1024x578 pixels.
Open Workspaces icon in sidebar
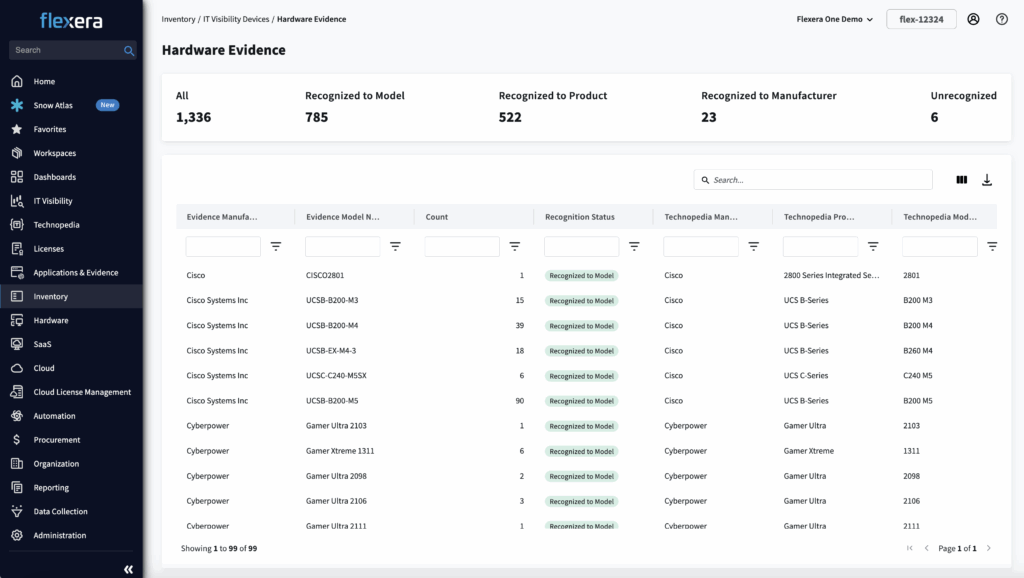17,153
